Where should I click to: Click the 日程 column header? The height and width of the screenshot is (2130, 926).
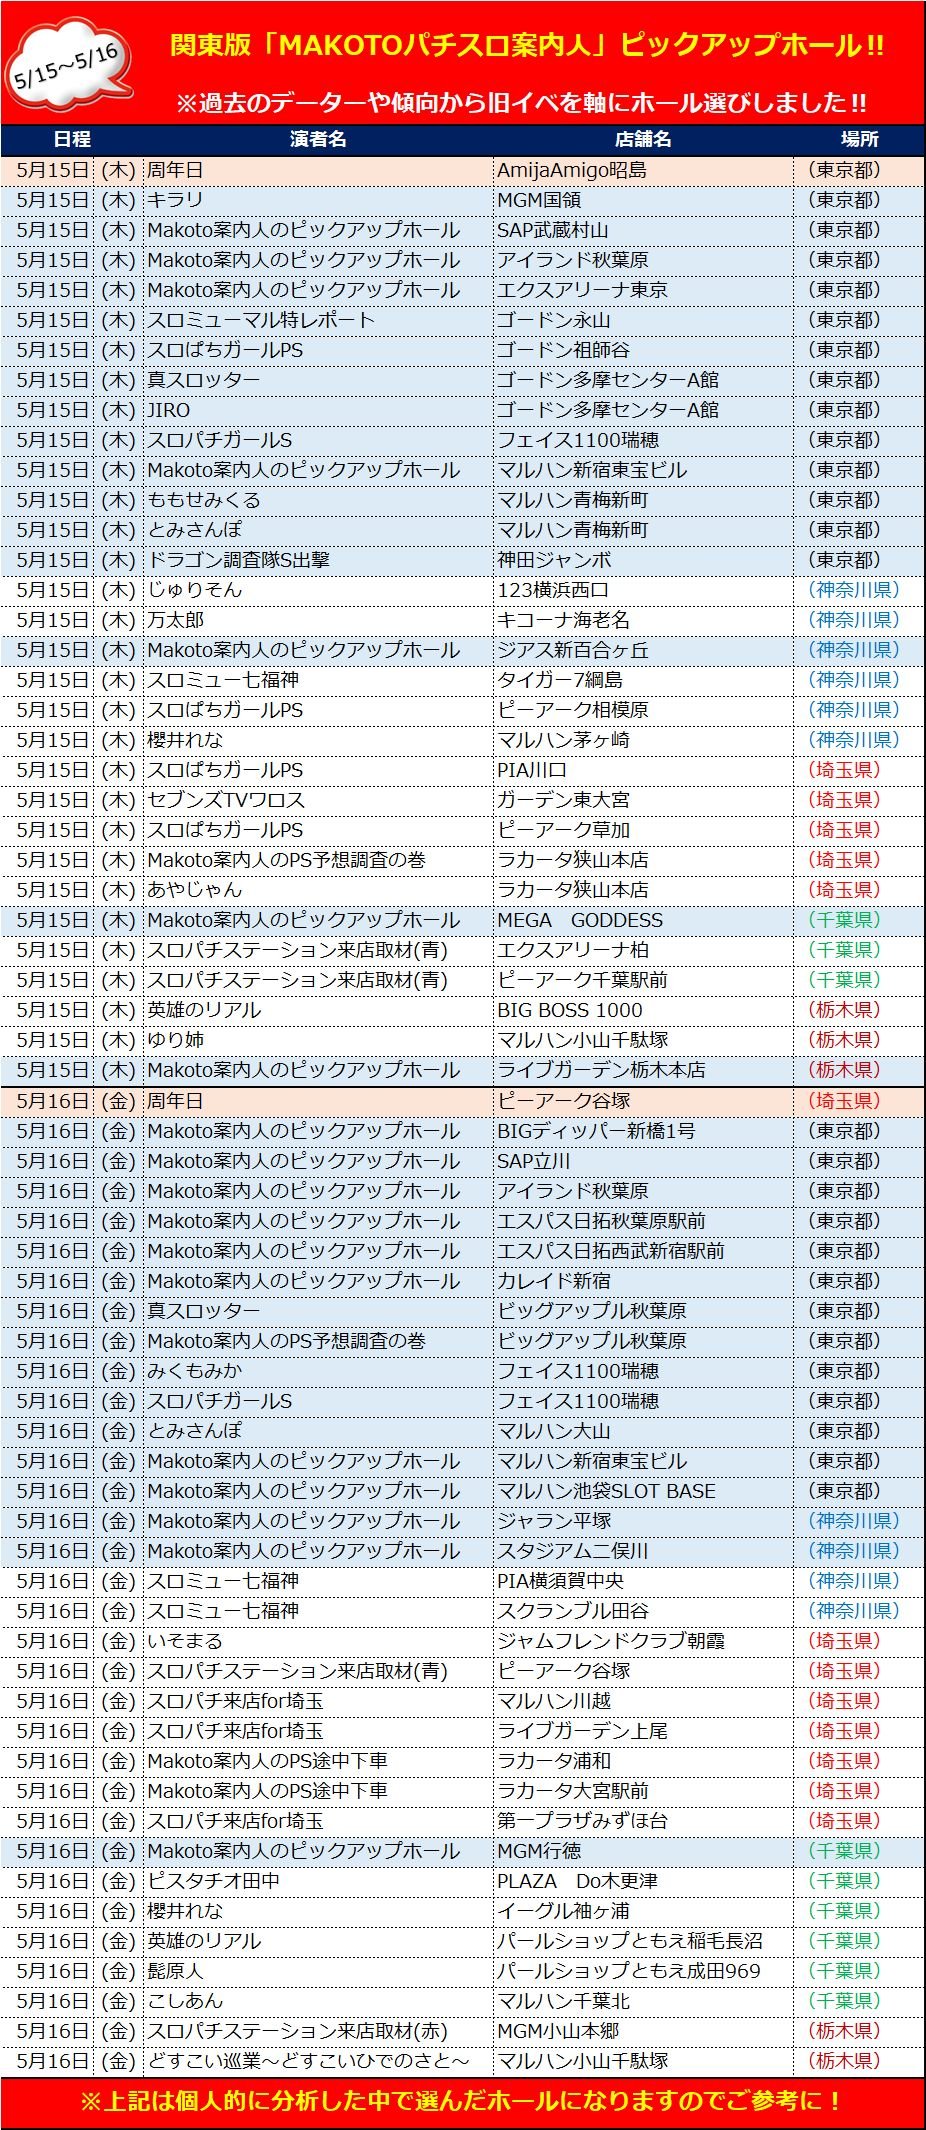[72, 140]
